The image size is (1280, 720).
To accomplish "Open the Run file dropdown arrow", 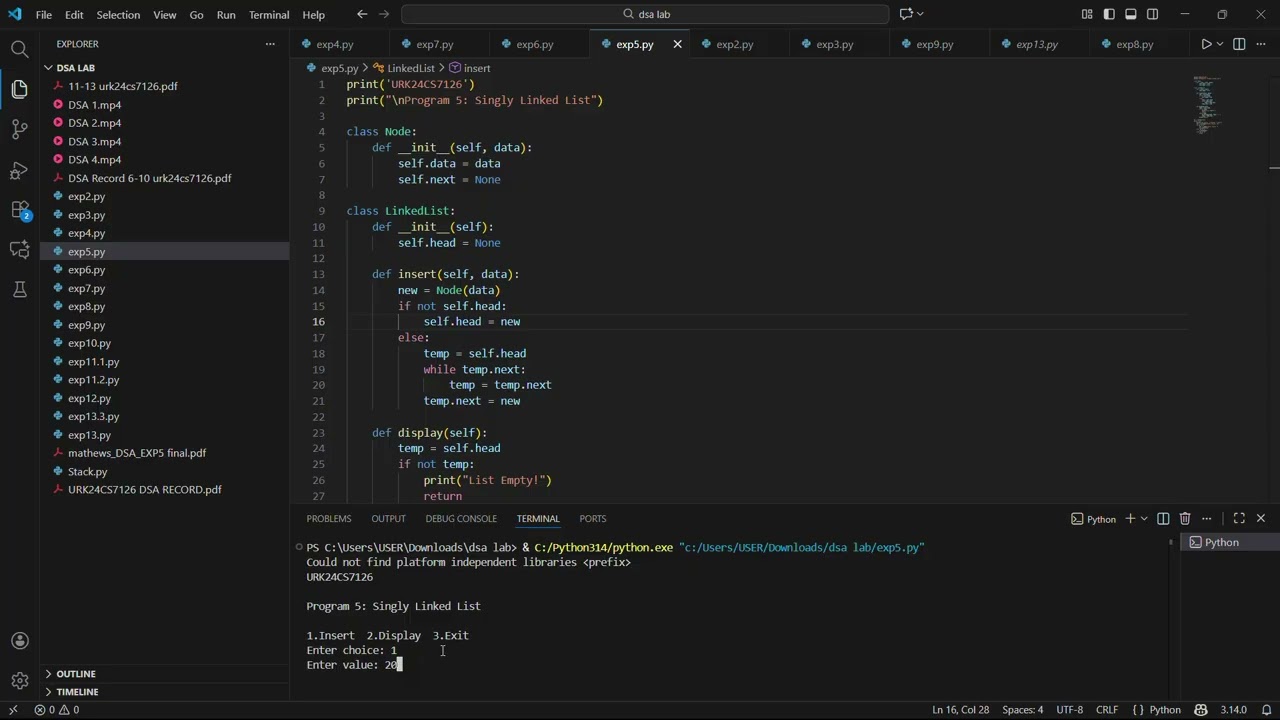I will click(x=1221, y=44).
